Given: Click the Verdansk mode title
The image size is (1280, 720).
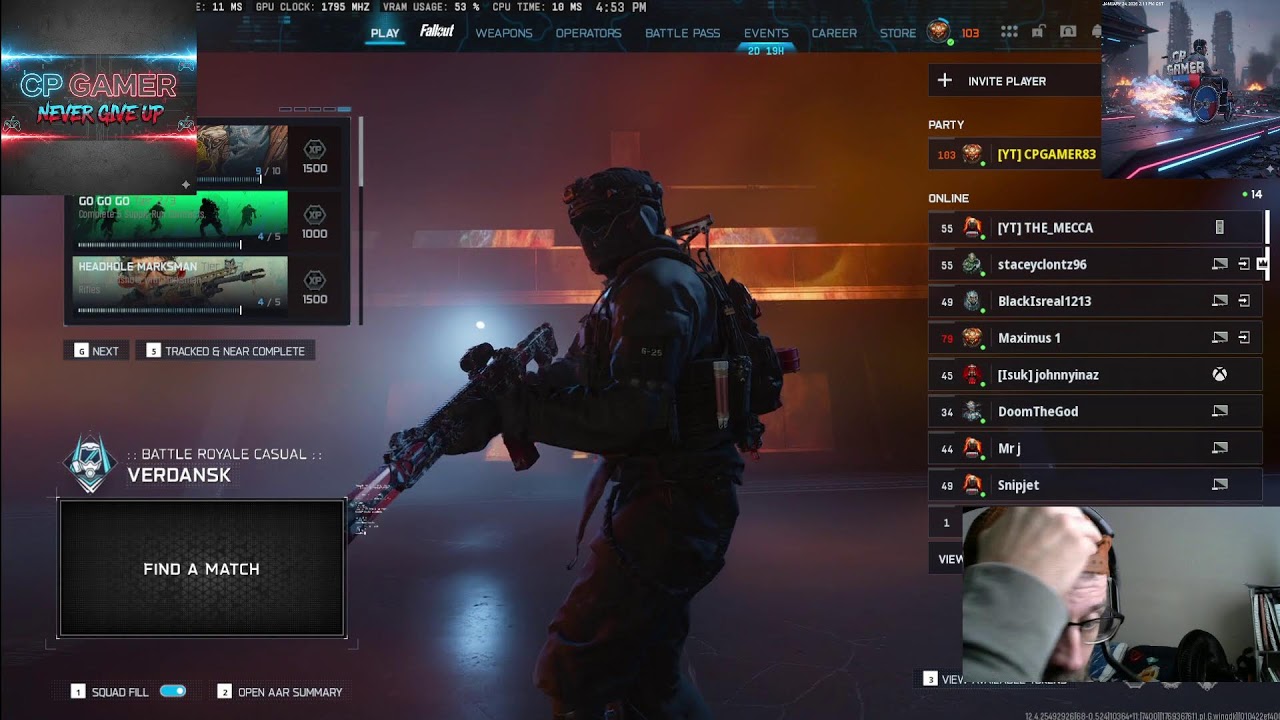Looking at the screenshot, I should point(179,475).
